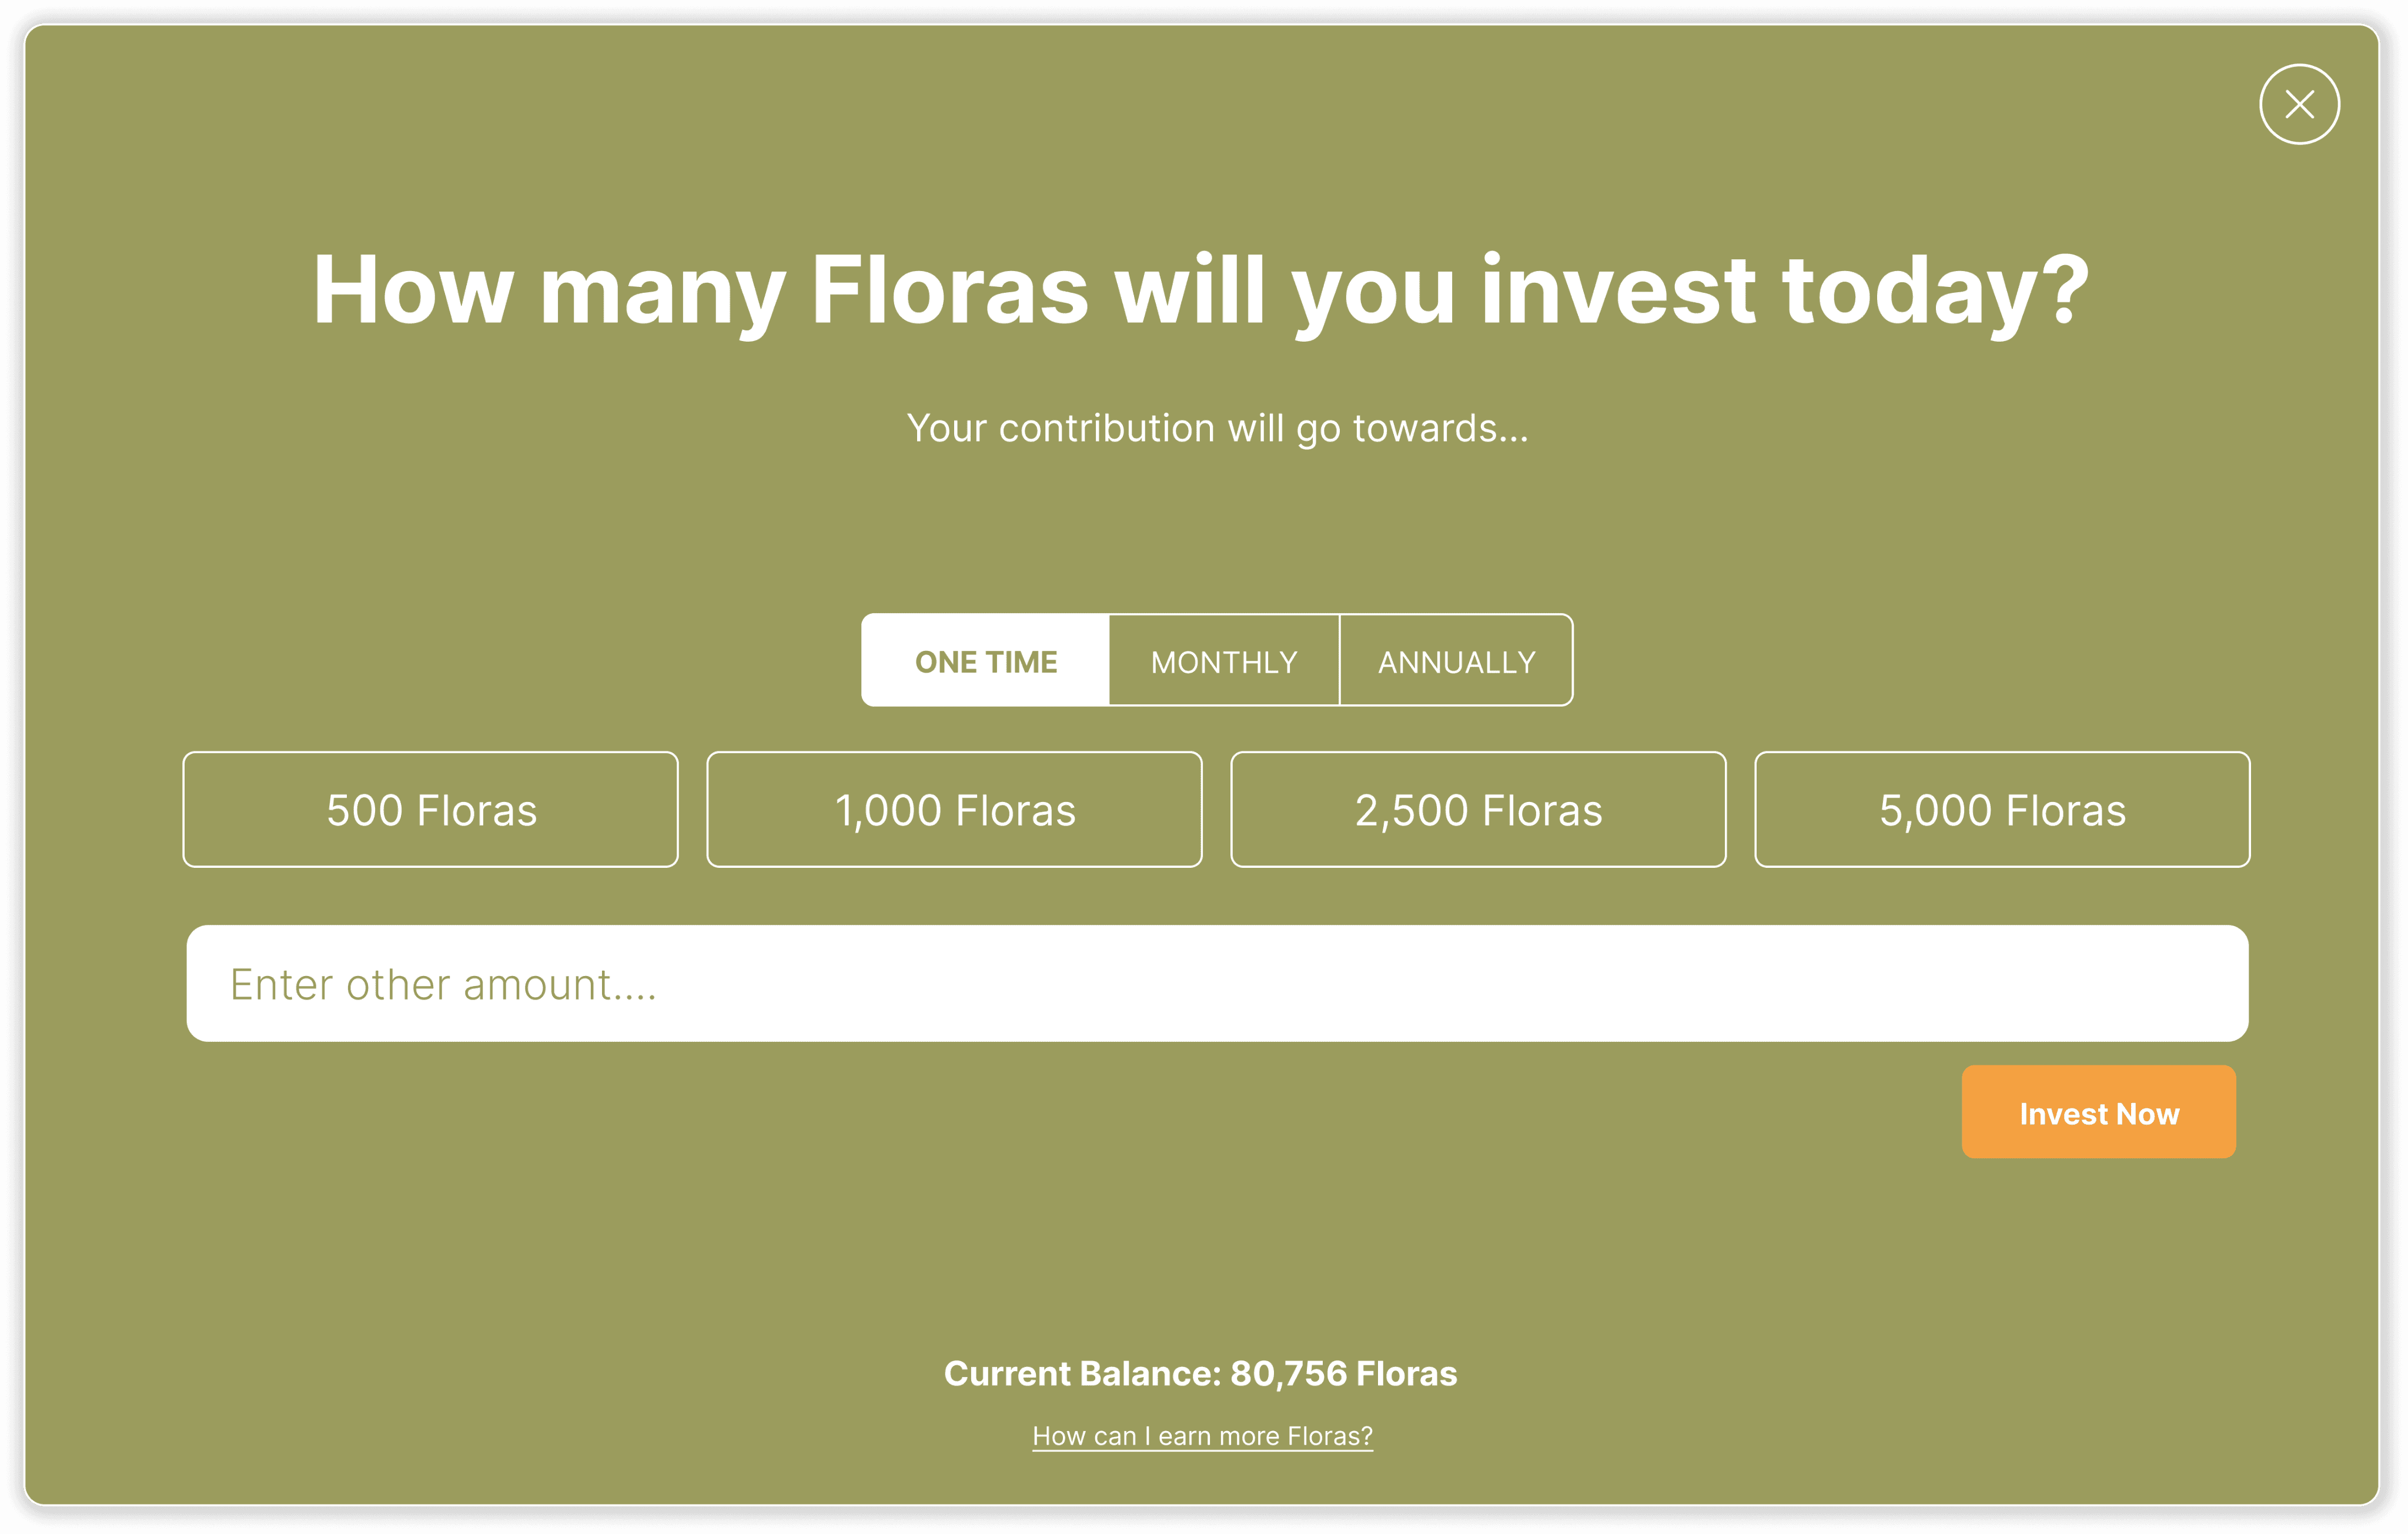This screenshot has height=1534, width=2408.
Task: Select the smallest preset Floras amount
Action: [431, 810]
